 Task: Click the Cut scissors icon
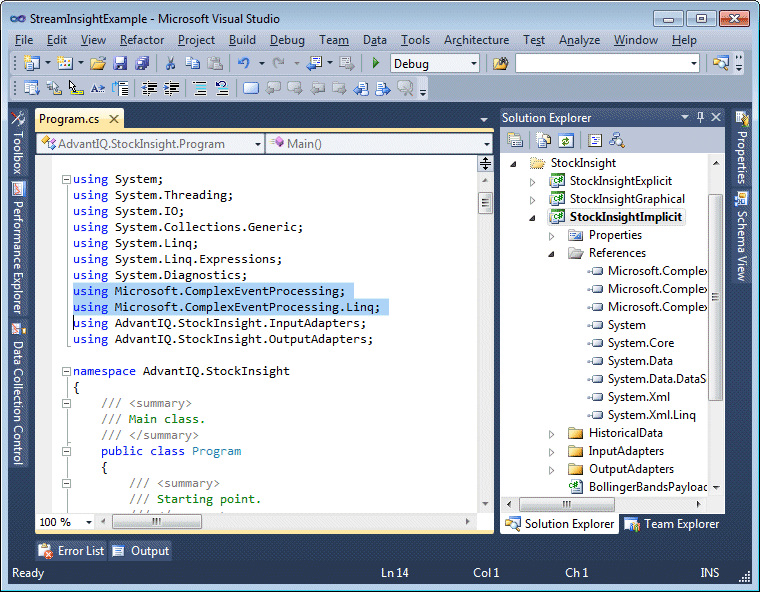[170, 63]
